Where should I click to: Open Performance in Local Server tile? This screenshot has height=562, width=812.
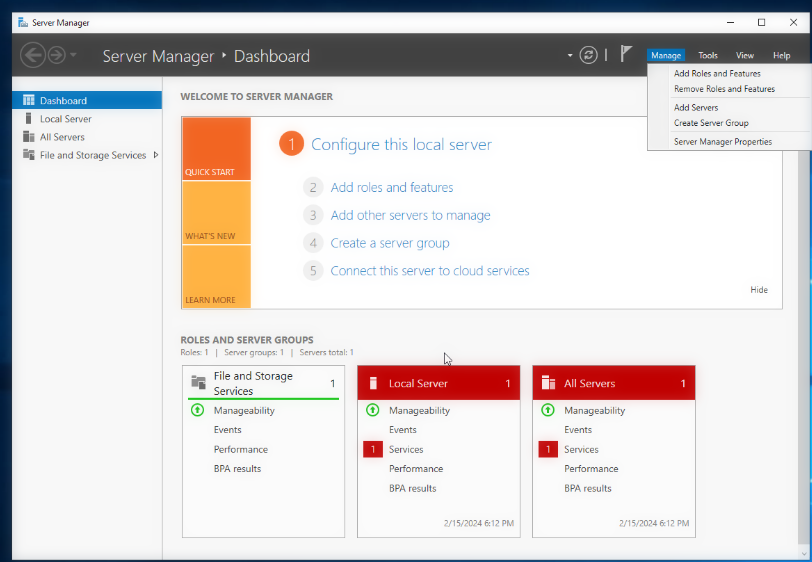point(416,469)
